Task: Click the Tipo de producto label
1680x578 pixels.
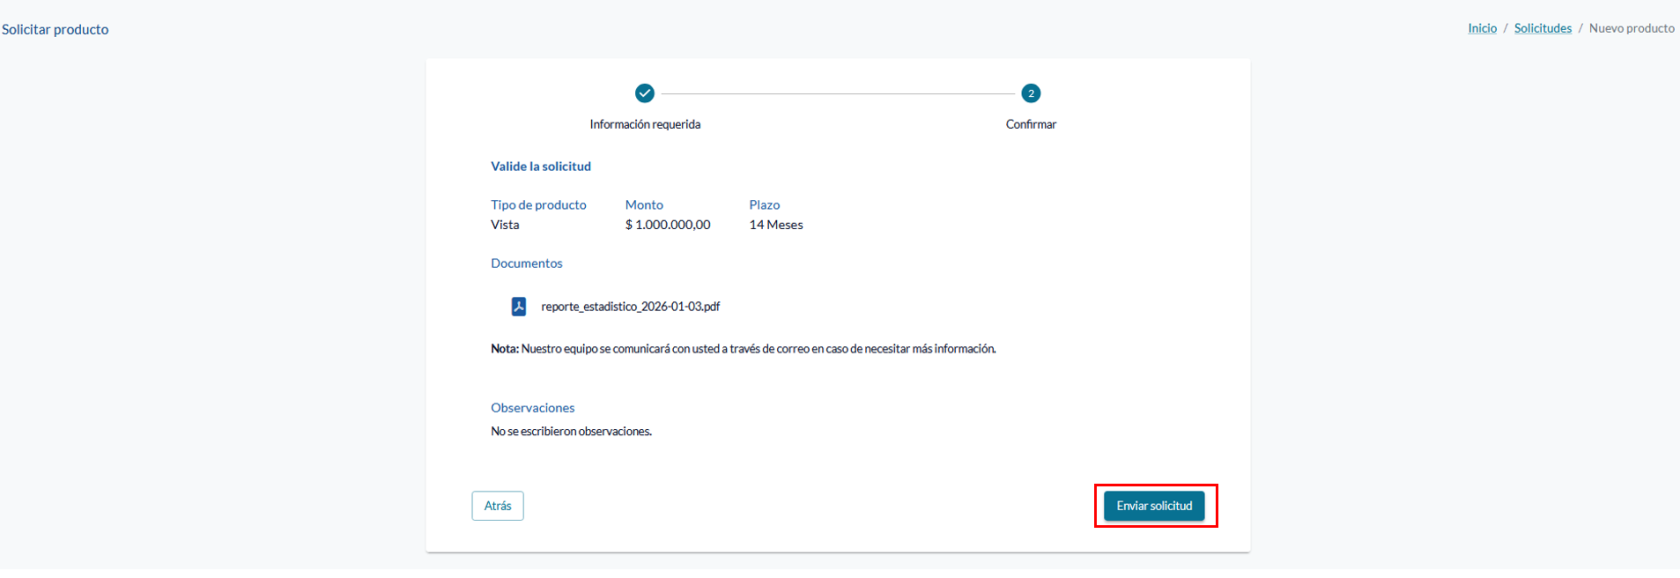Action: [539, 205]
